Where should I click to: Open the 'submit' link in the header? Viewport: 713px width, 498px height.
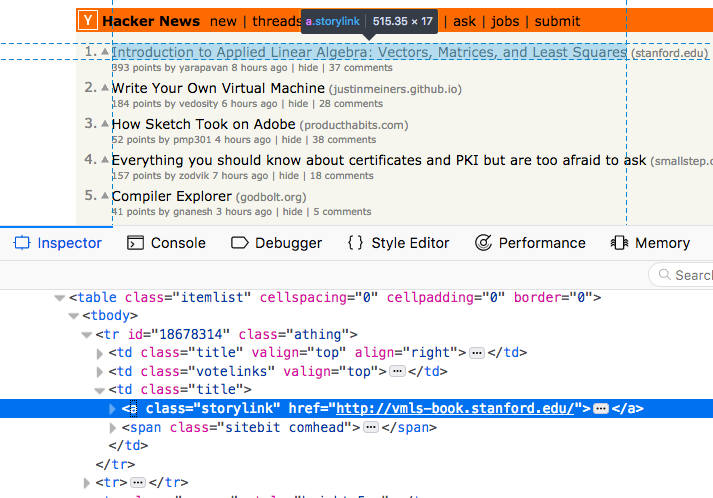[x=557, y=21]
